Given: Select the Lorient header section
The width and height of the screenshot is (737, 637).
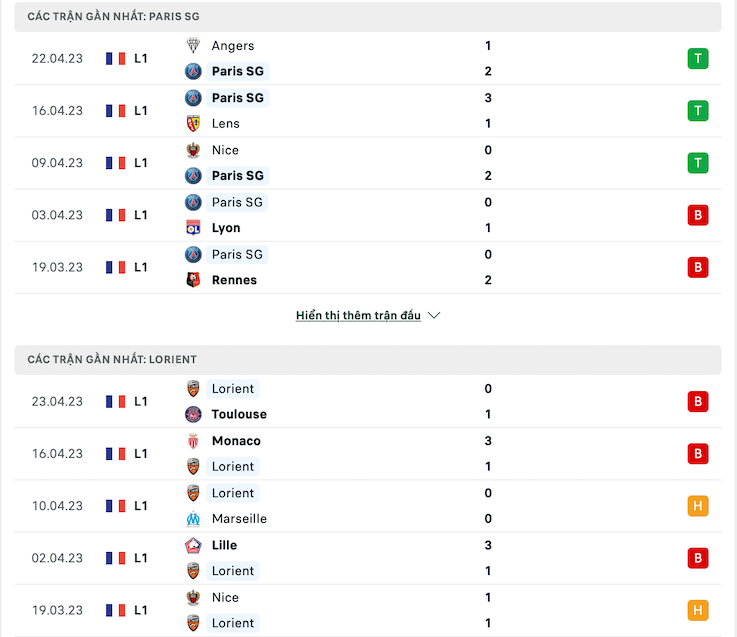Looking at the screenshot, I should coord(368,360).
